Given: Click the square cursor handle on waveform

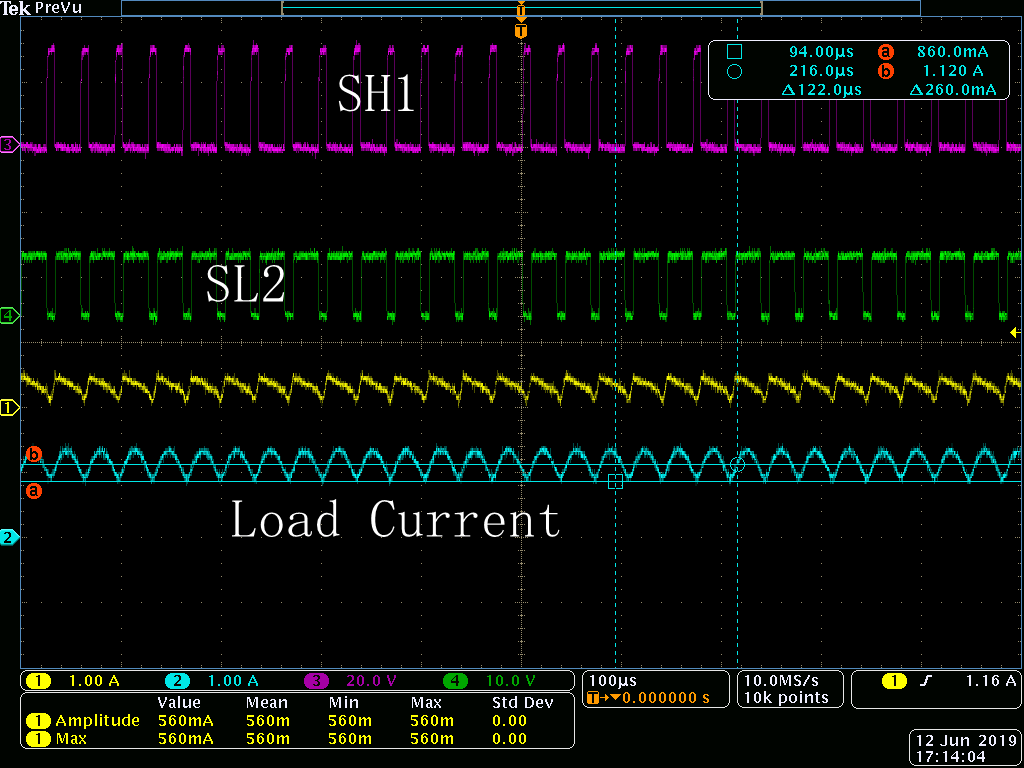Looking at the screenshot, I should (615, 482).
